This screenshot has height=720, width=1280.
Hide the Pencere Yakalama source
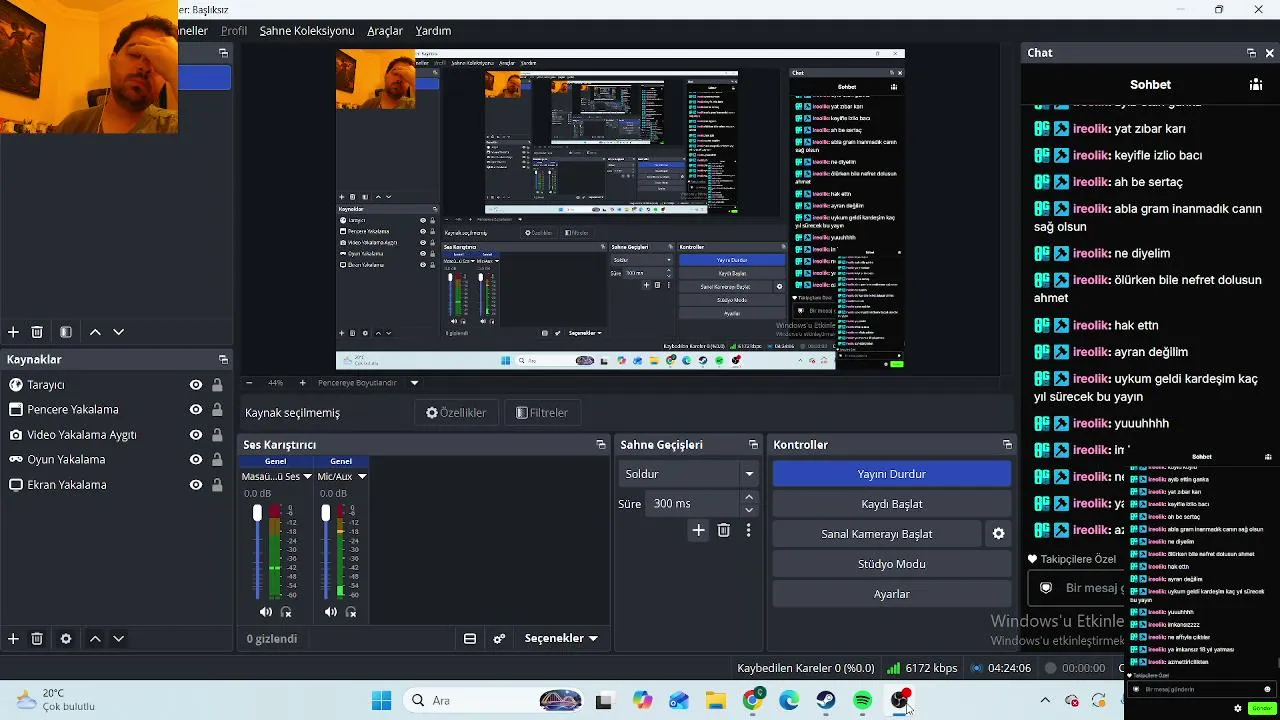click(x=196, y=410)
